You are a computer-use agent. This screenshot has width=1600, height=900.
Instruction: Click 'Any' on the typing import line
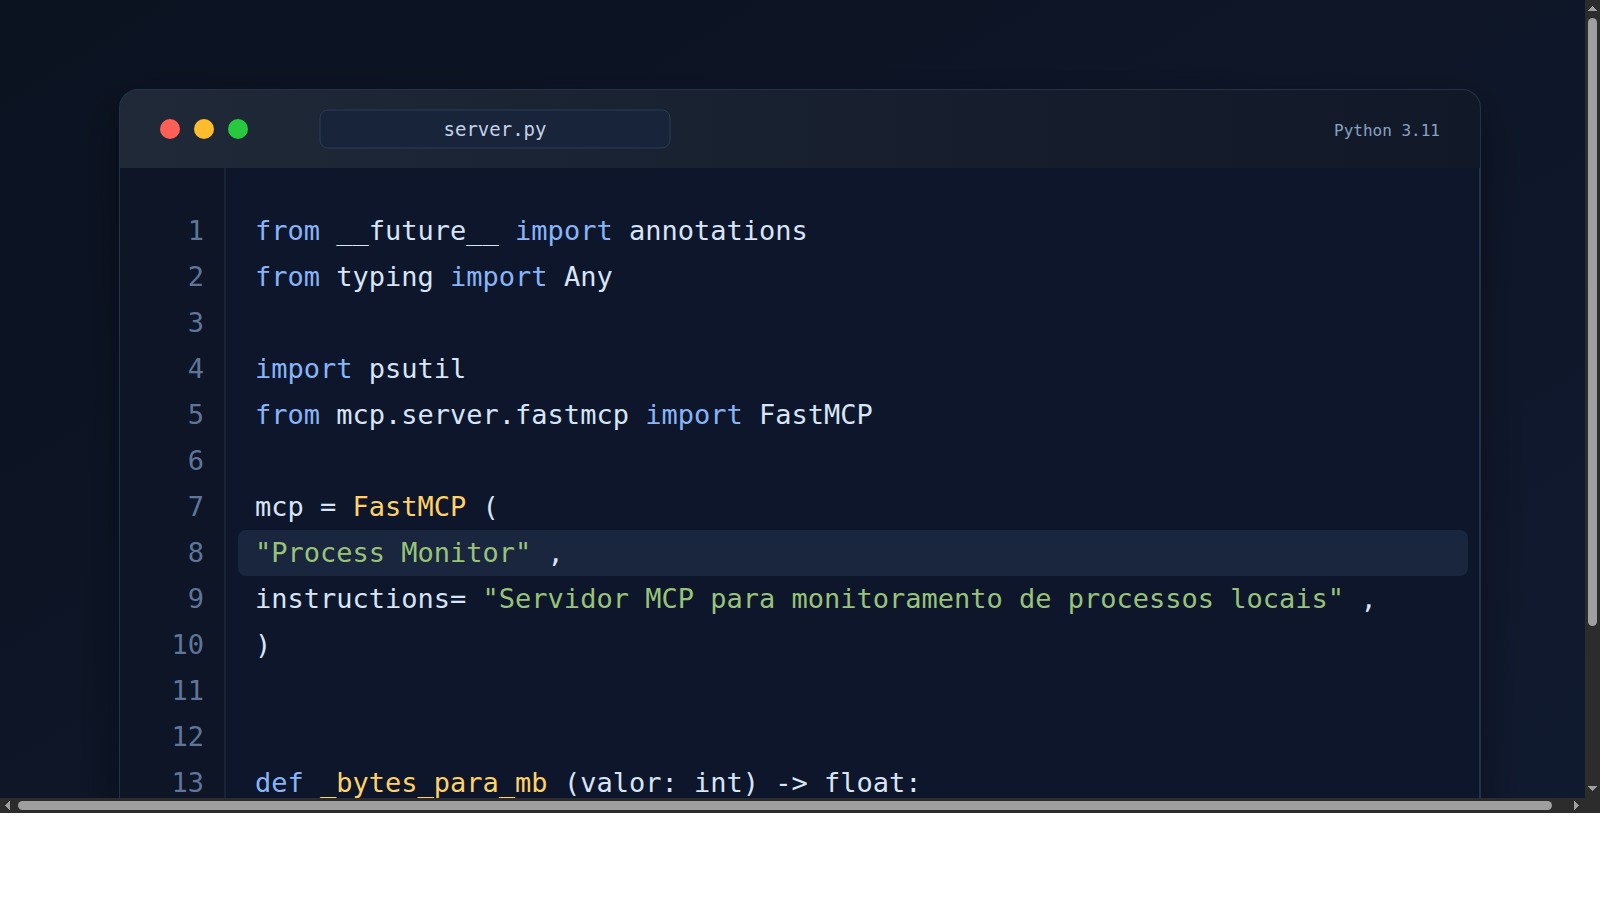click(x=588, y=277)
